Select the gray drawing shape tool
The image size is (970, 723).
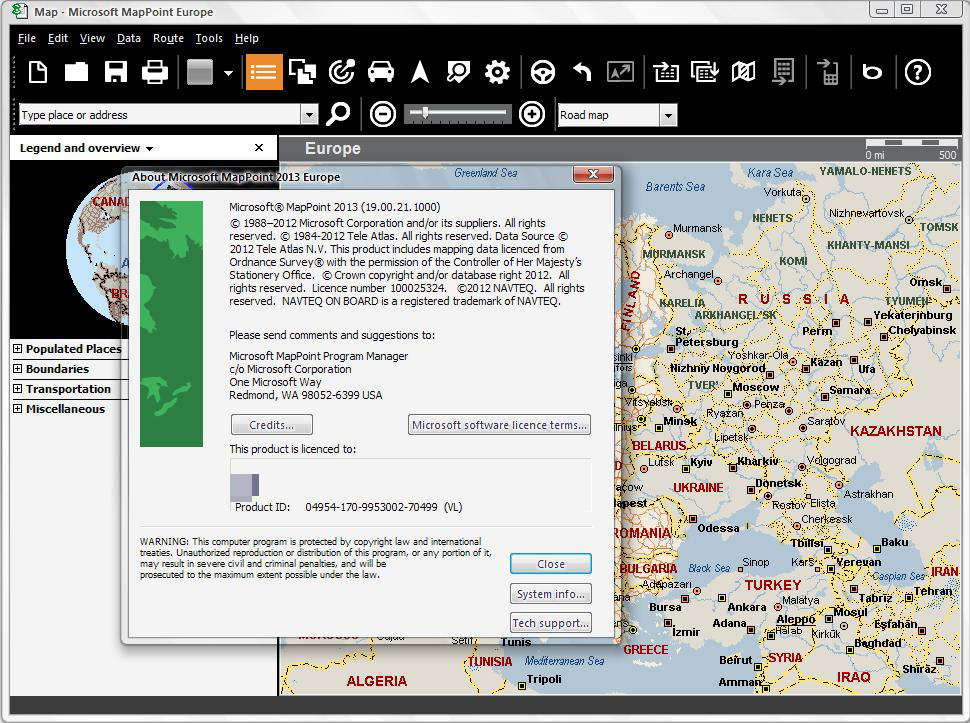[200, 72]
